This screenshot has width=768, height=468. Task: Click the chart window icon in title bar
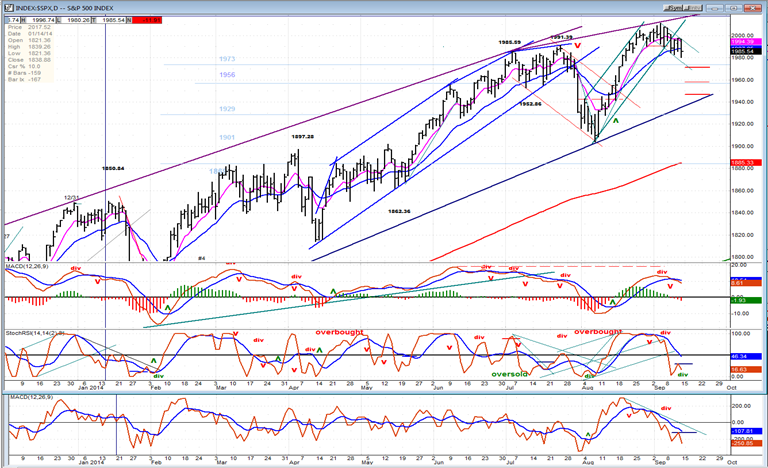pyautogui.click(x=7, y=8)
